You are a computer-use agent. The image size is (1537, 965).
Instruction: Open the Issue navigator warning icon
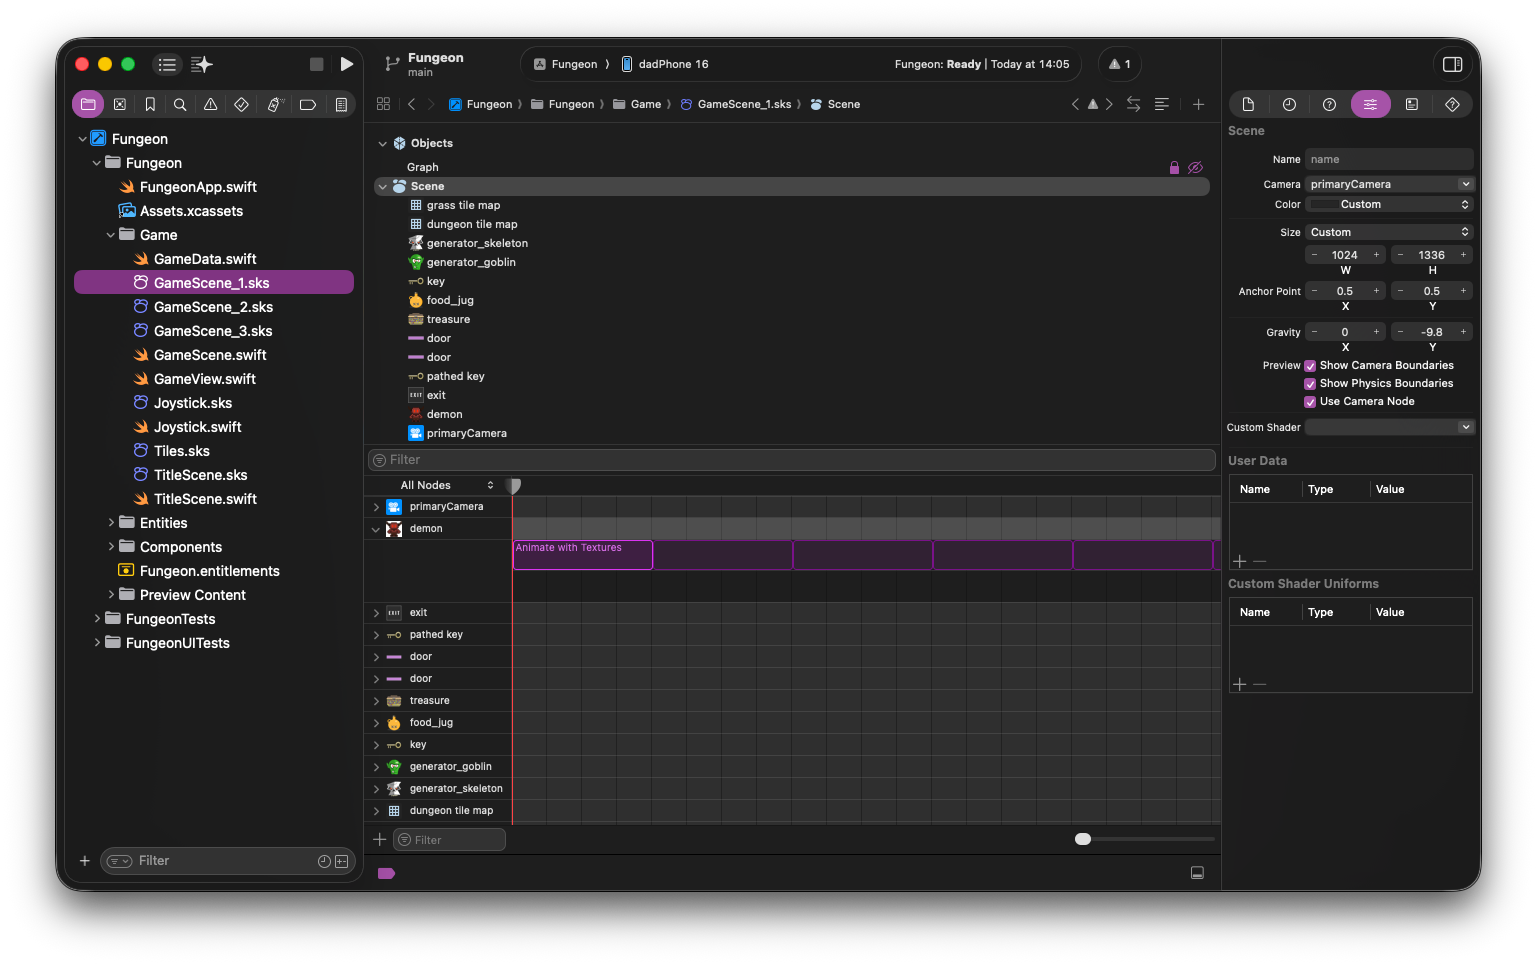[x=210, y=104]
